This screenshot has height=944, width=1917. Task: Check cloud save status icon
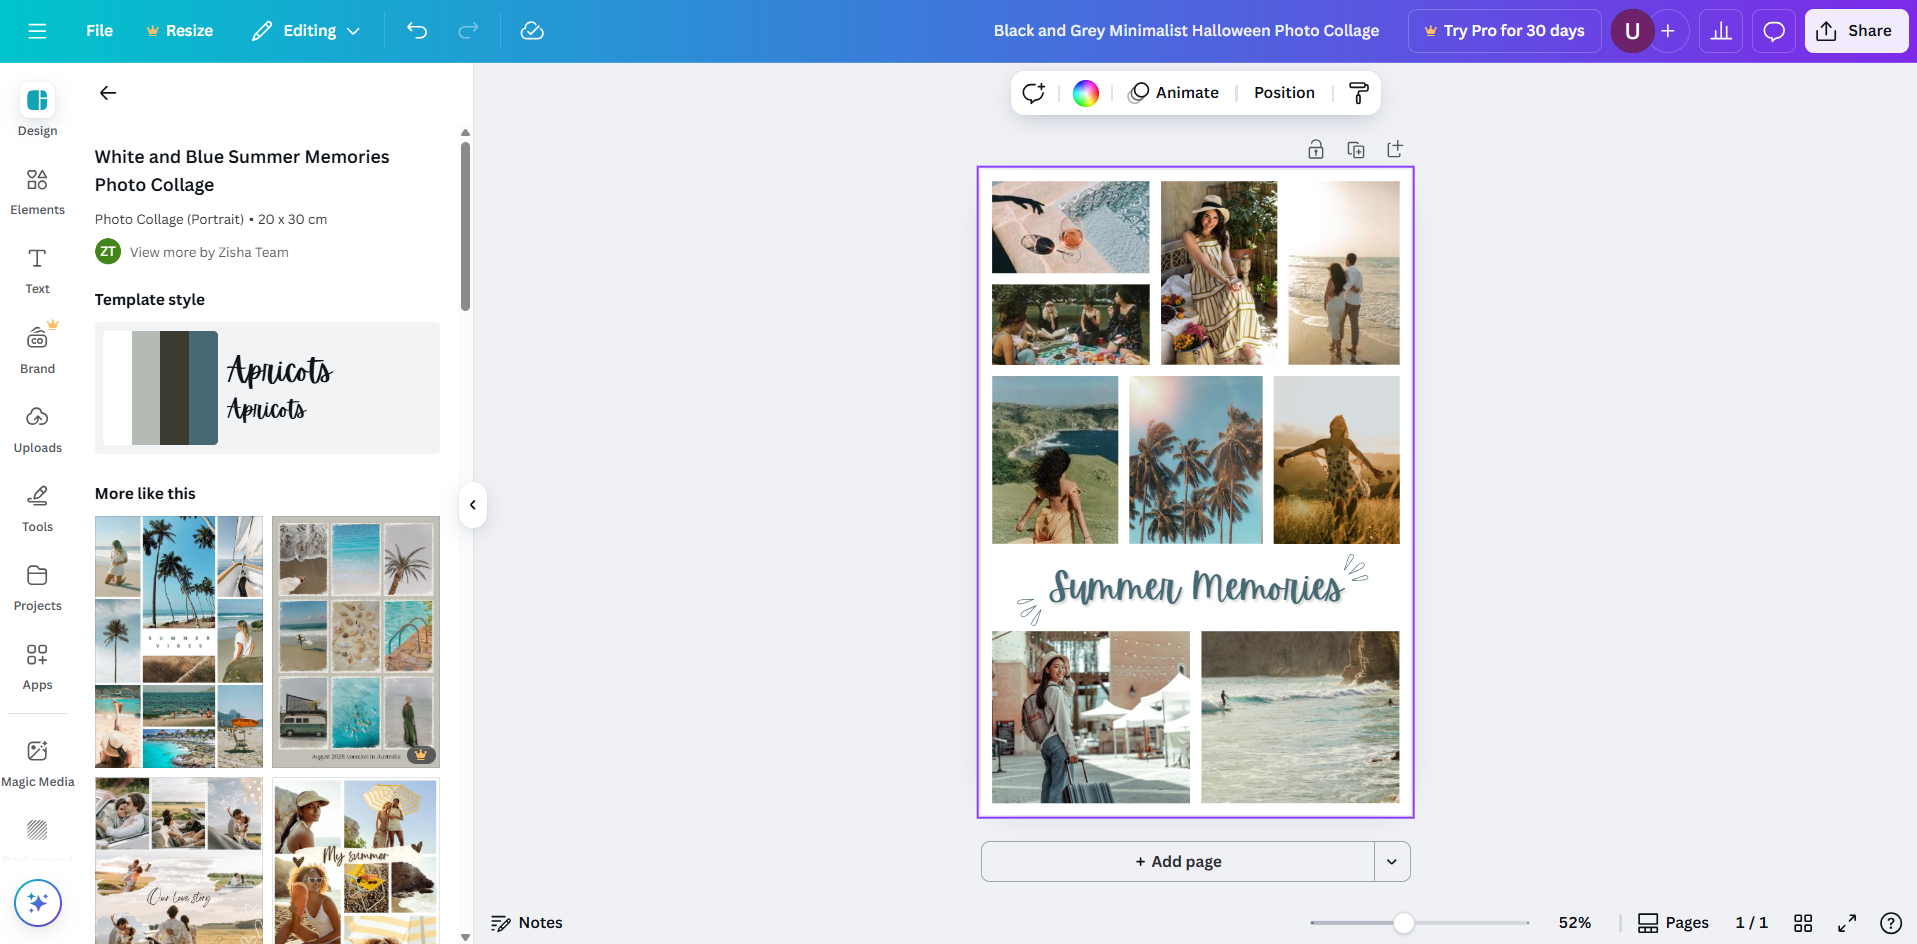(x=532, y=31)
